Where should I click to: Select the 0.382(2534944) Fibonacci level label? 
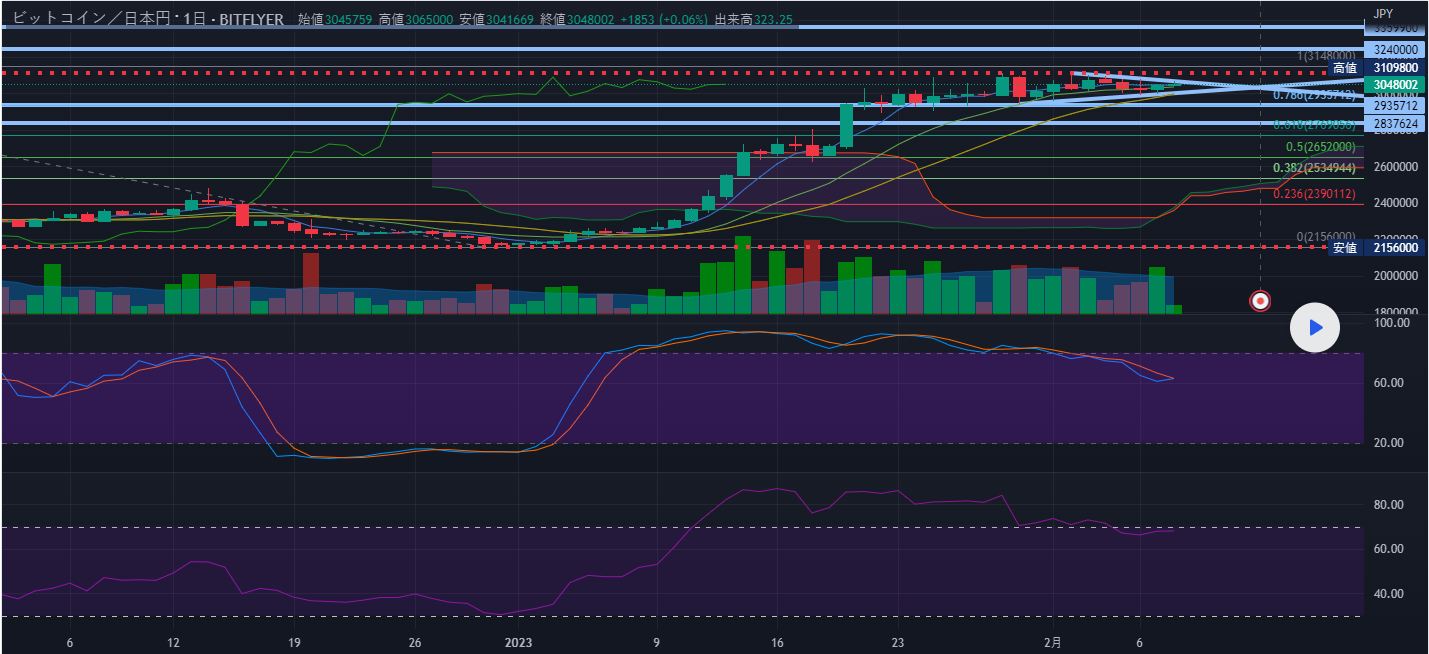[1314, 168]
